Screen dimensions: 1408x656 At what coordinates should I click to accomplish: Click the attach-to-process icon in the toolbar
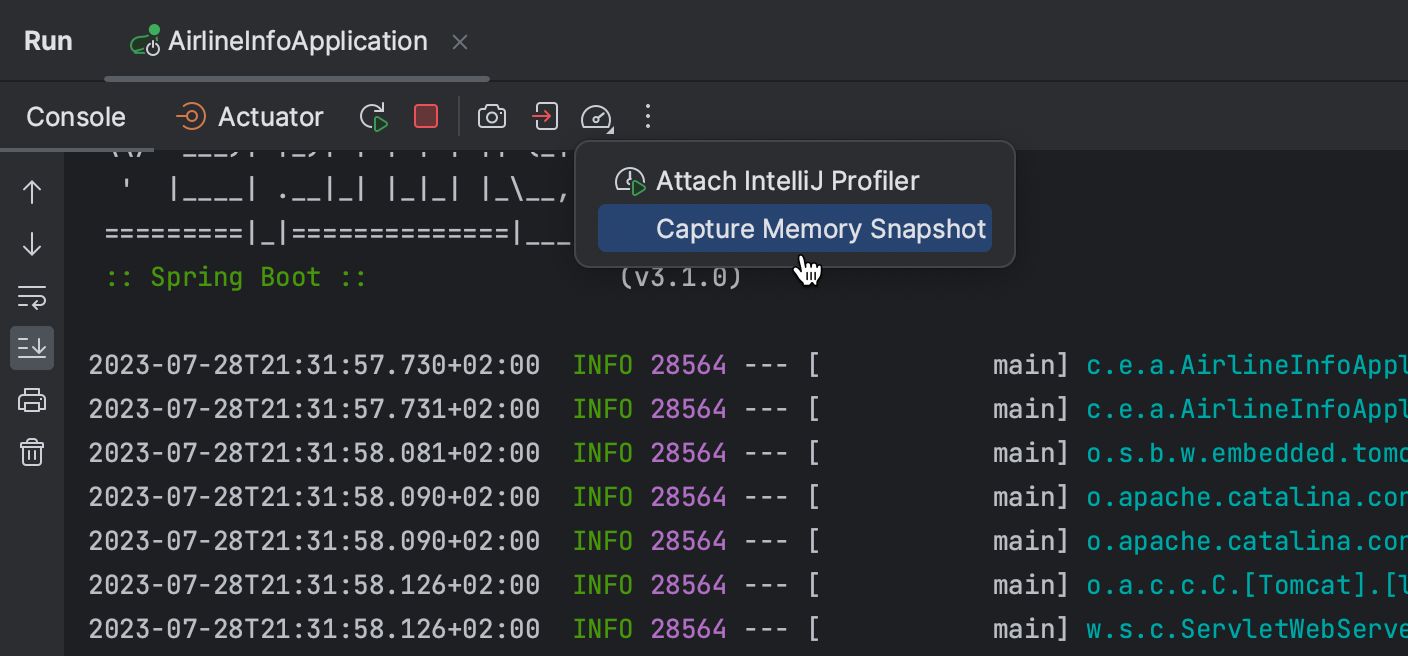coord(544,116)
